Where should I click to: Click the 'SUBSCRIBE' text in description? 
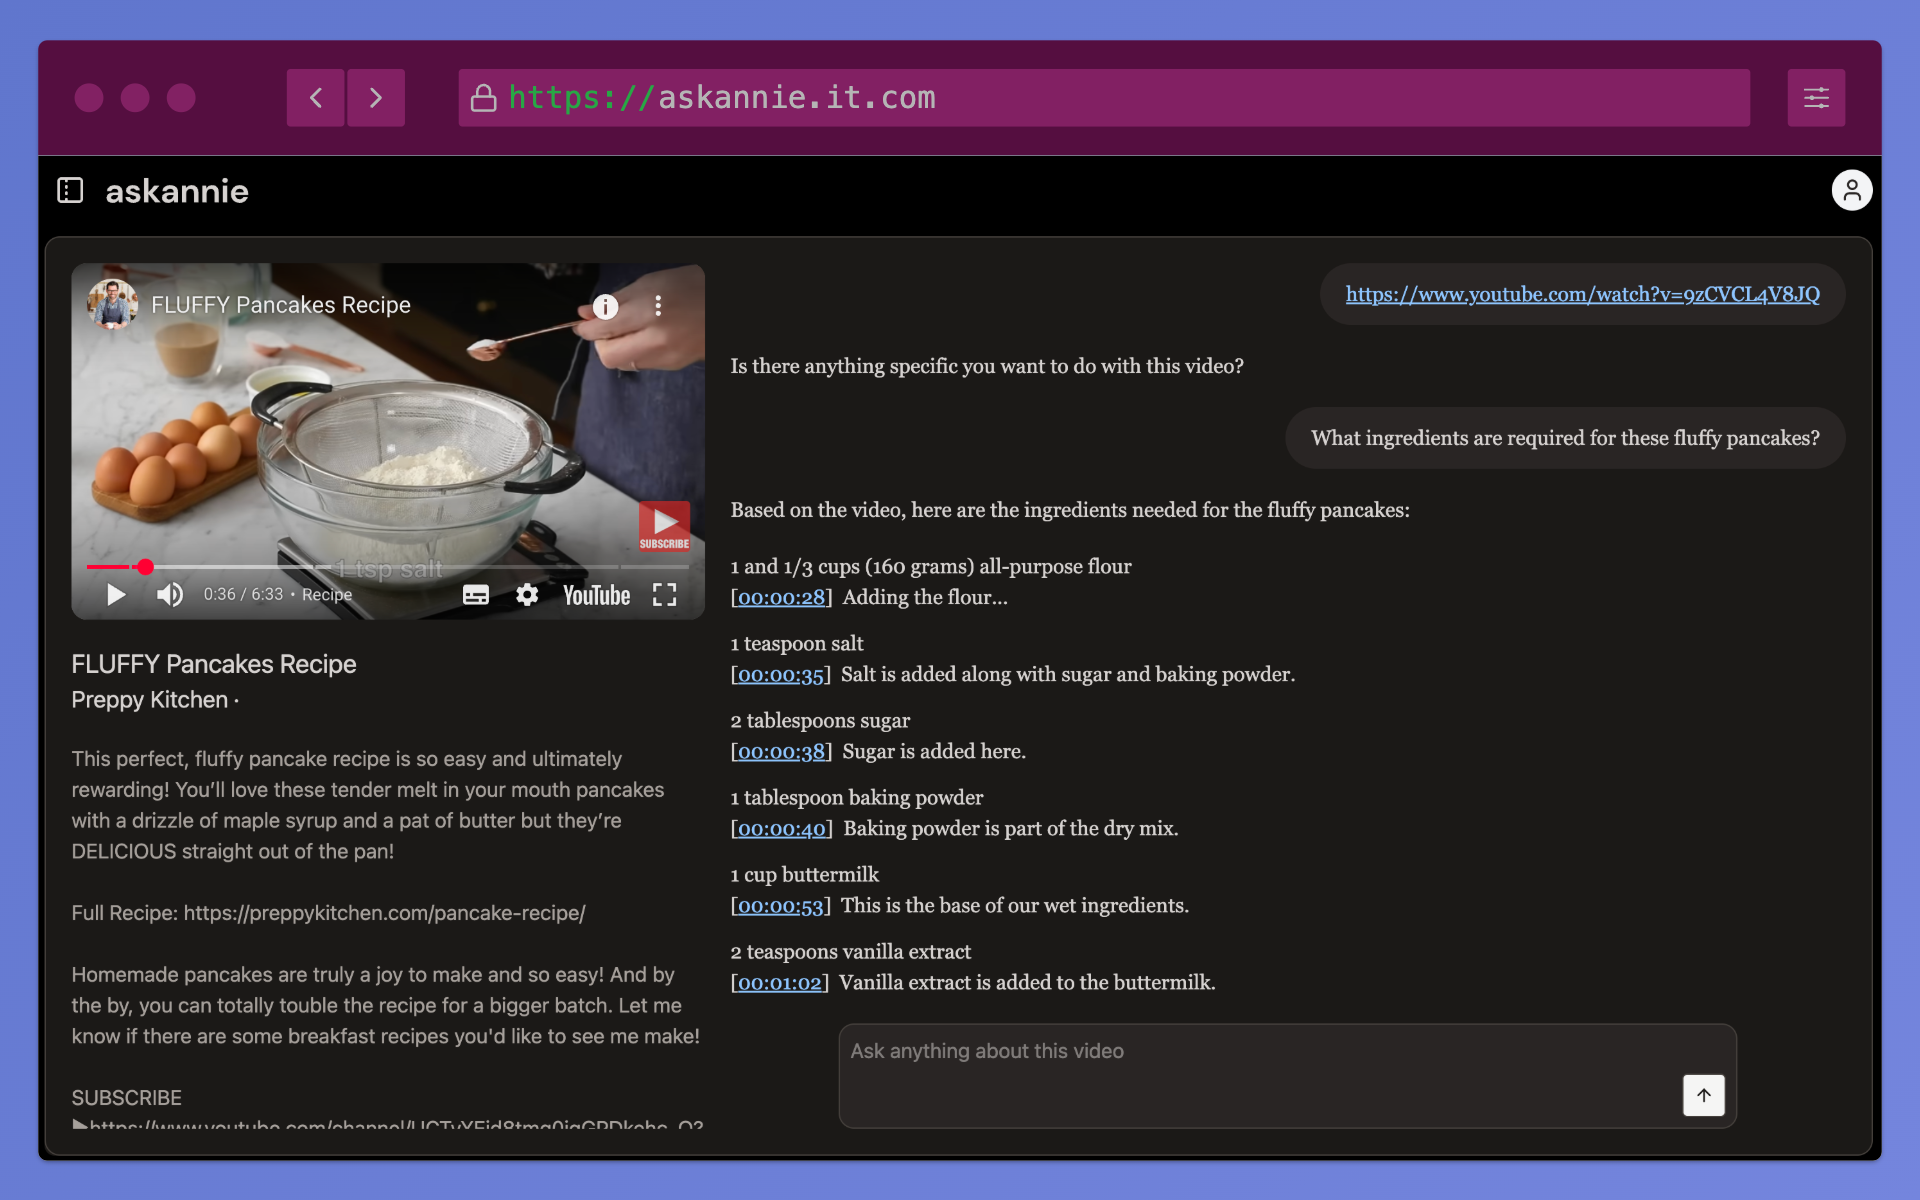[126, 1098]
